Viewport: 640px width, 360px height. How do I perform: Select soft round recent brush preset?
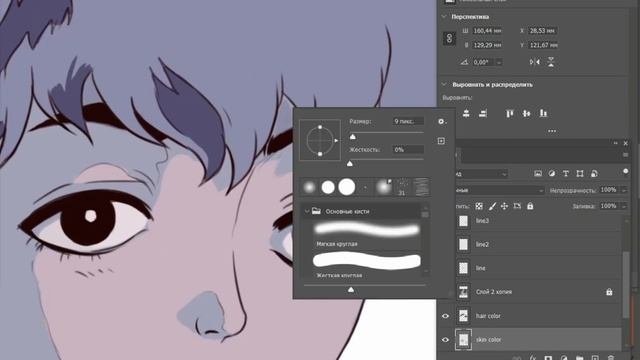tap(310, 187)
